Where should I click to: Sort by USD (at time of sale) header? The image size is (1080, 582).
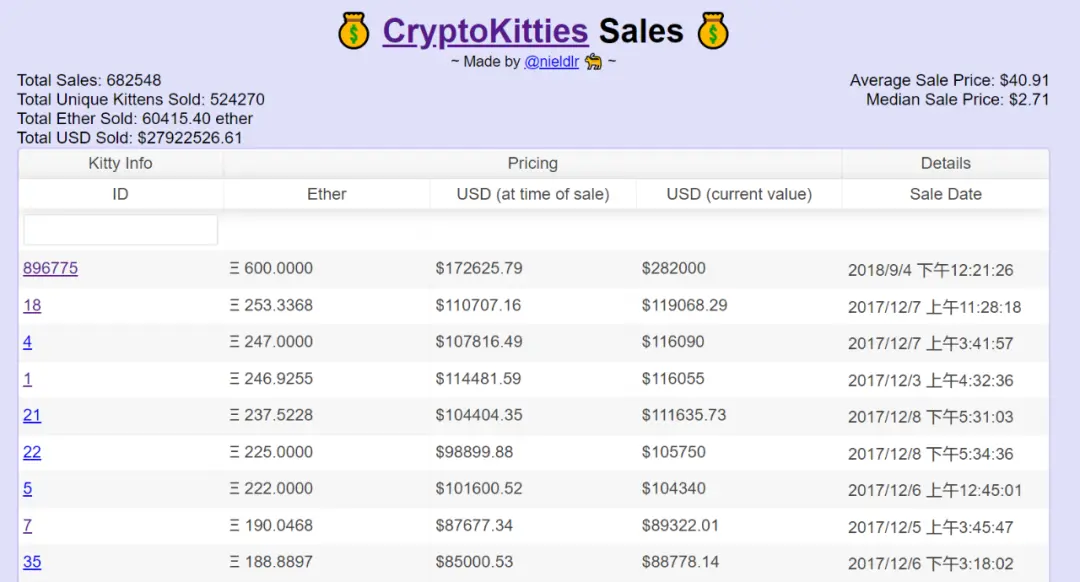pos(533,194)
